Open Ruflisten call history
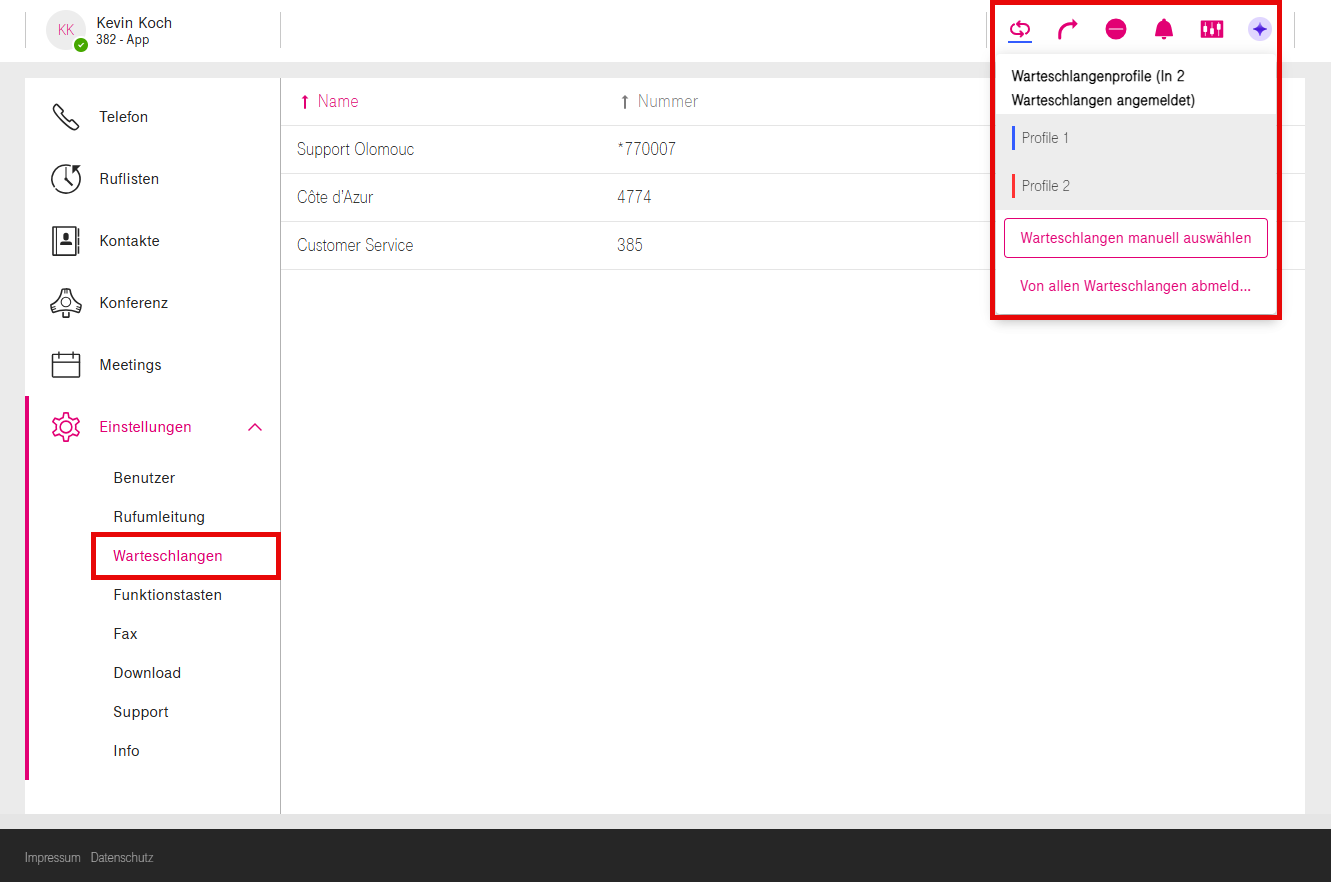Screen dimensions: 1331x882 [x=129, y=179]
